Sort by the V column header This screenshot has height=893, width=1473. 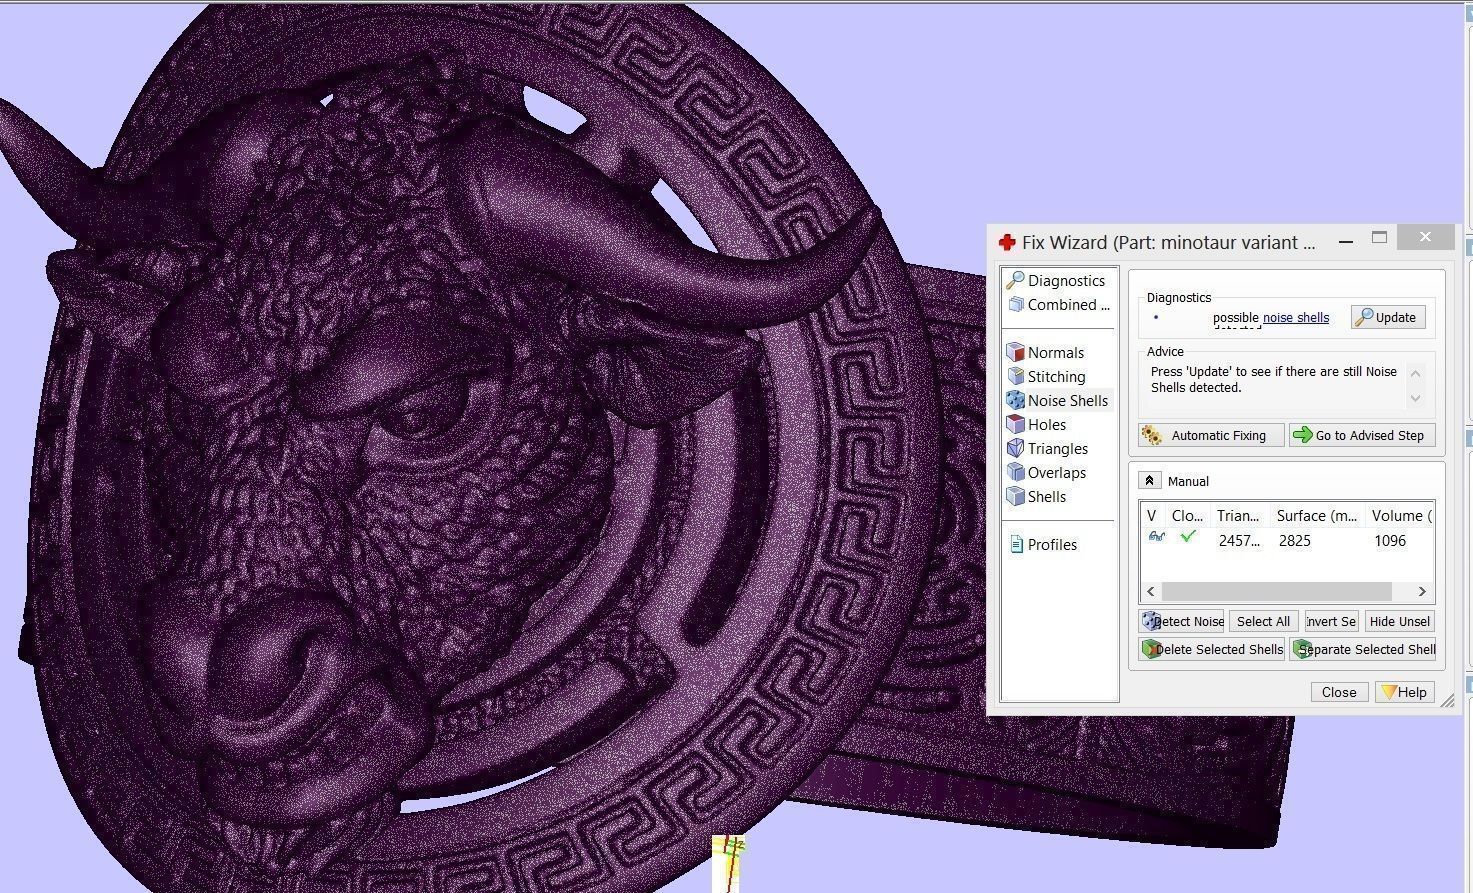click(1152, 516)
